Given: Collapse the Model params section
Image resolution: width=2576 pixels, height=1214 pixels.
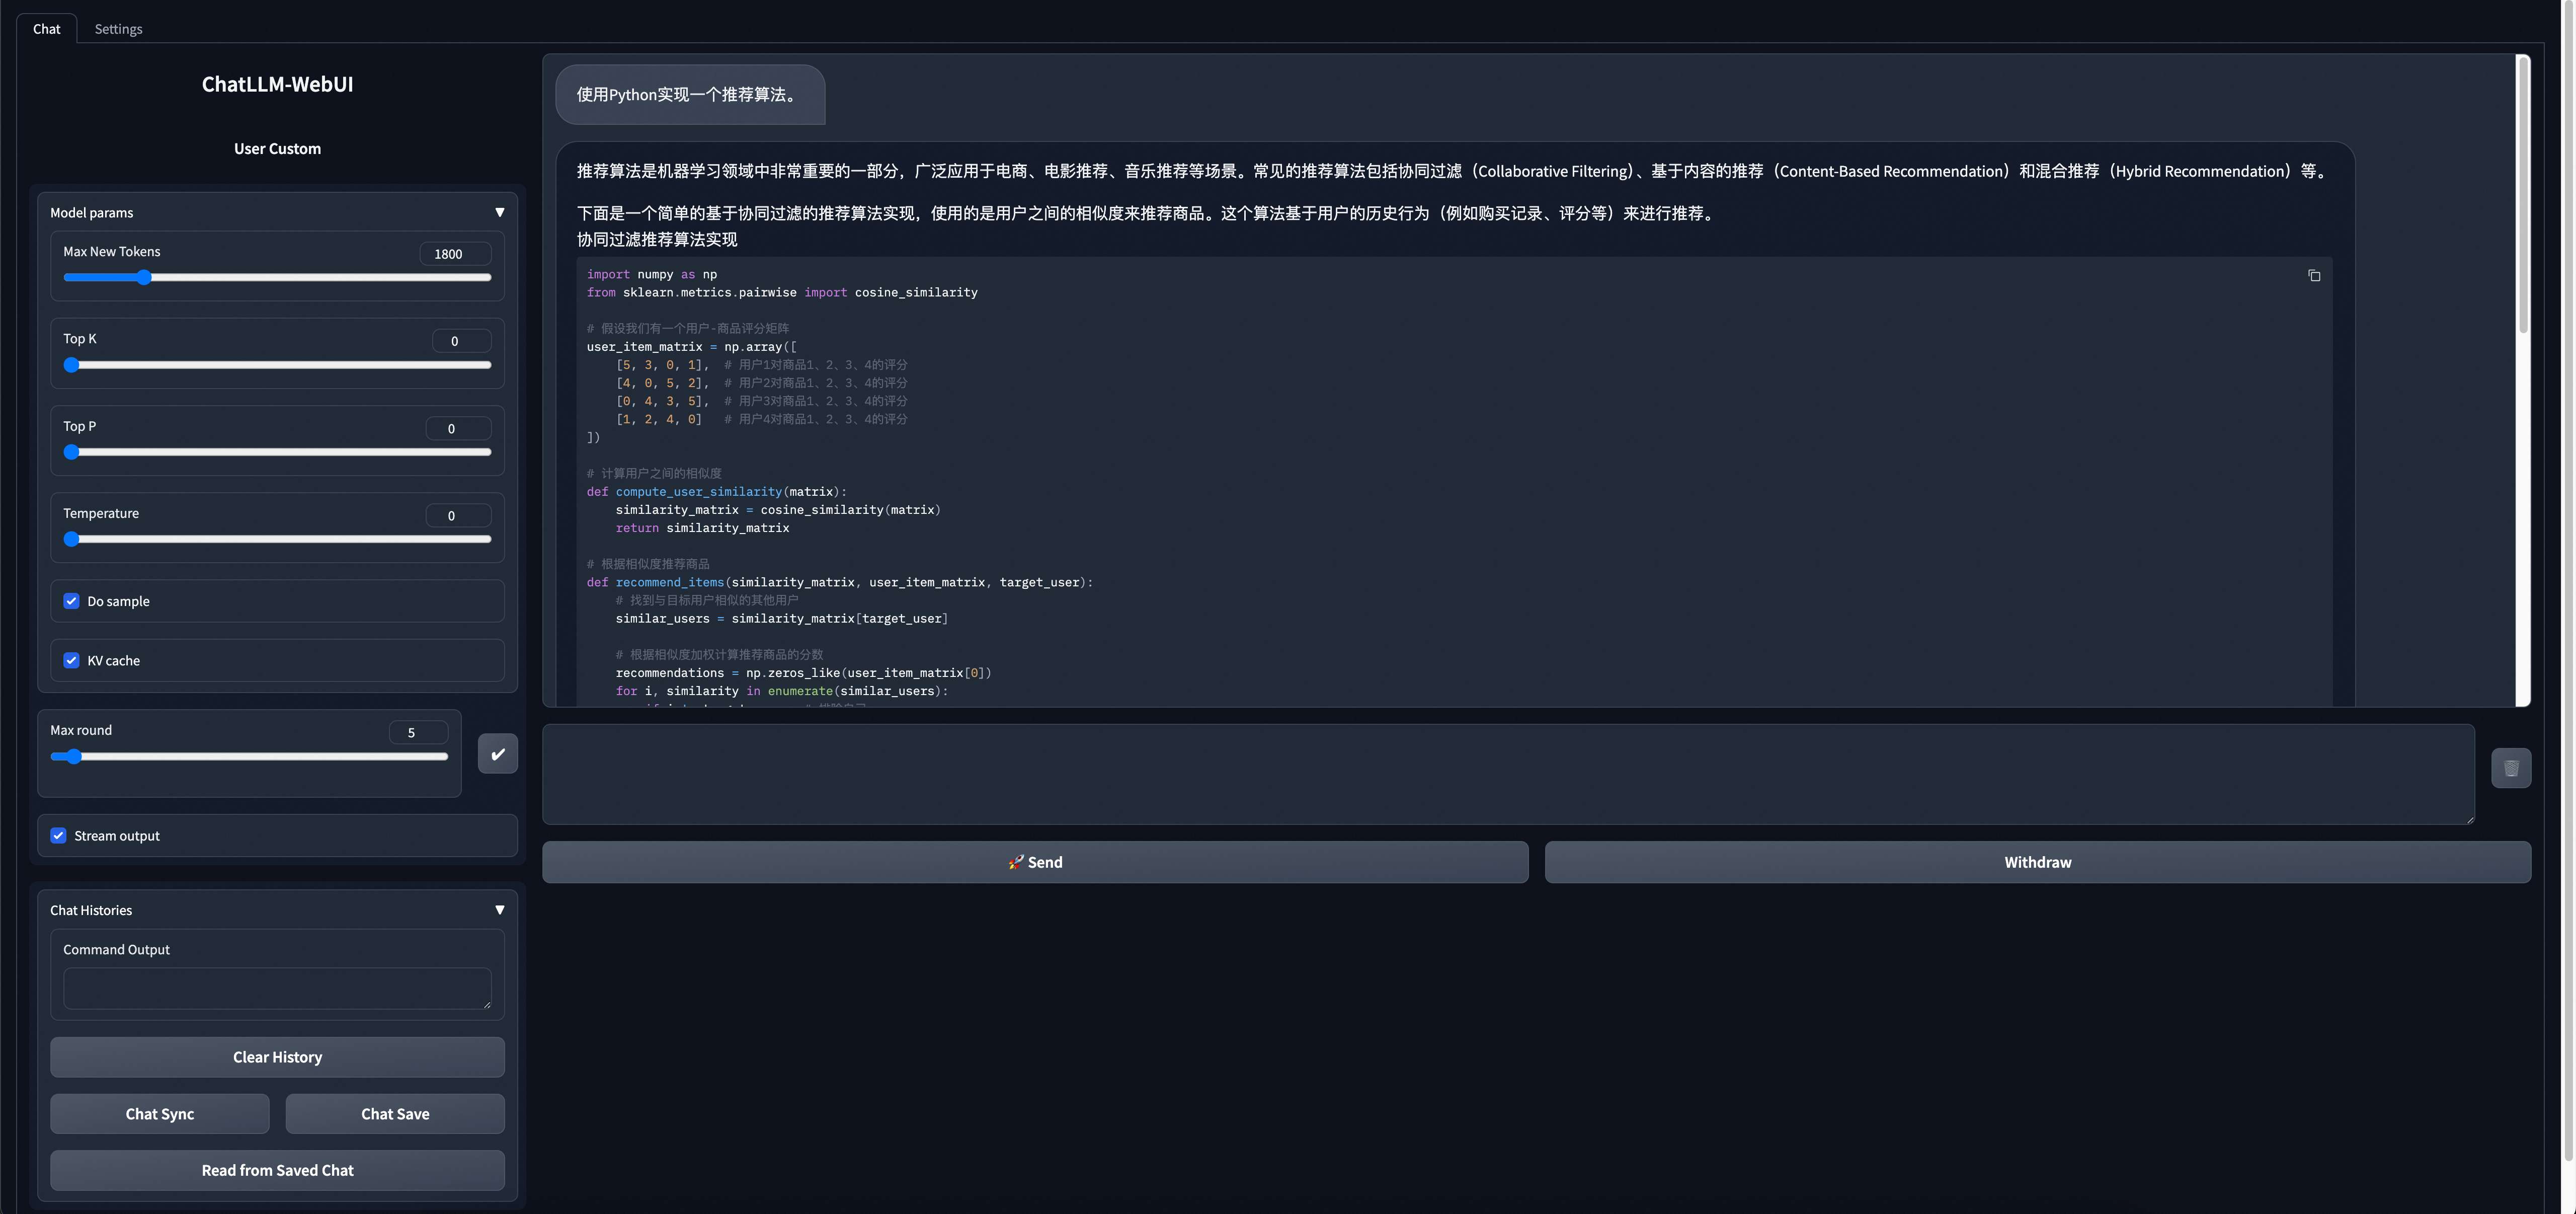Looking at the screenshot, I should (x=499, y=212).
